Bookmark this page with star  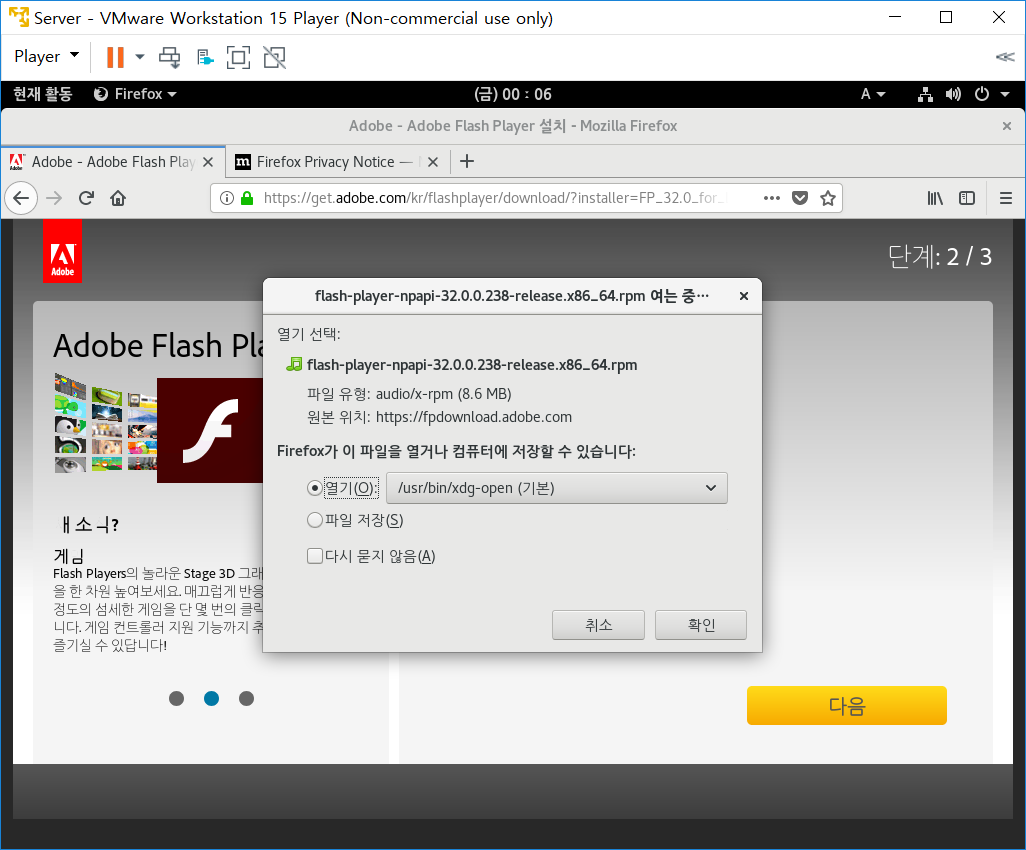[x=828, y=198]
